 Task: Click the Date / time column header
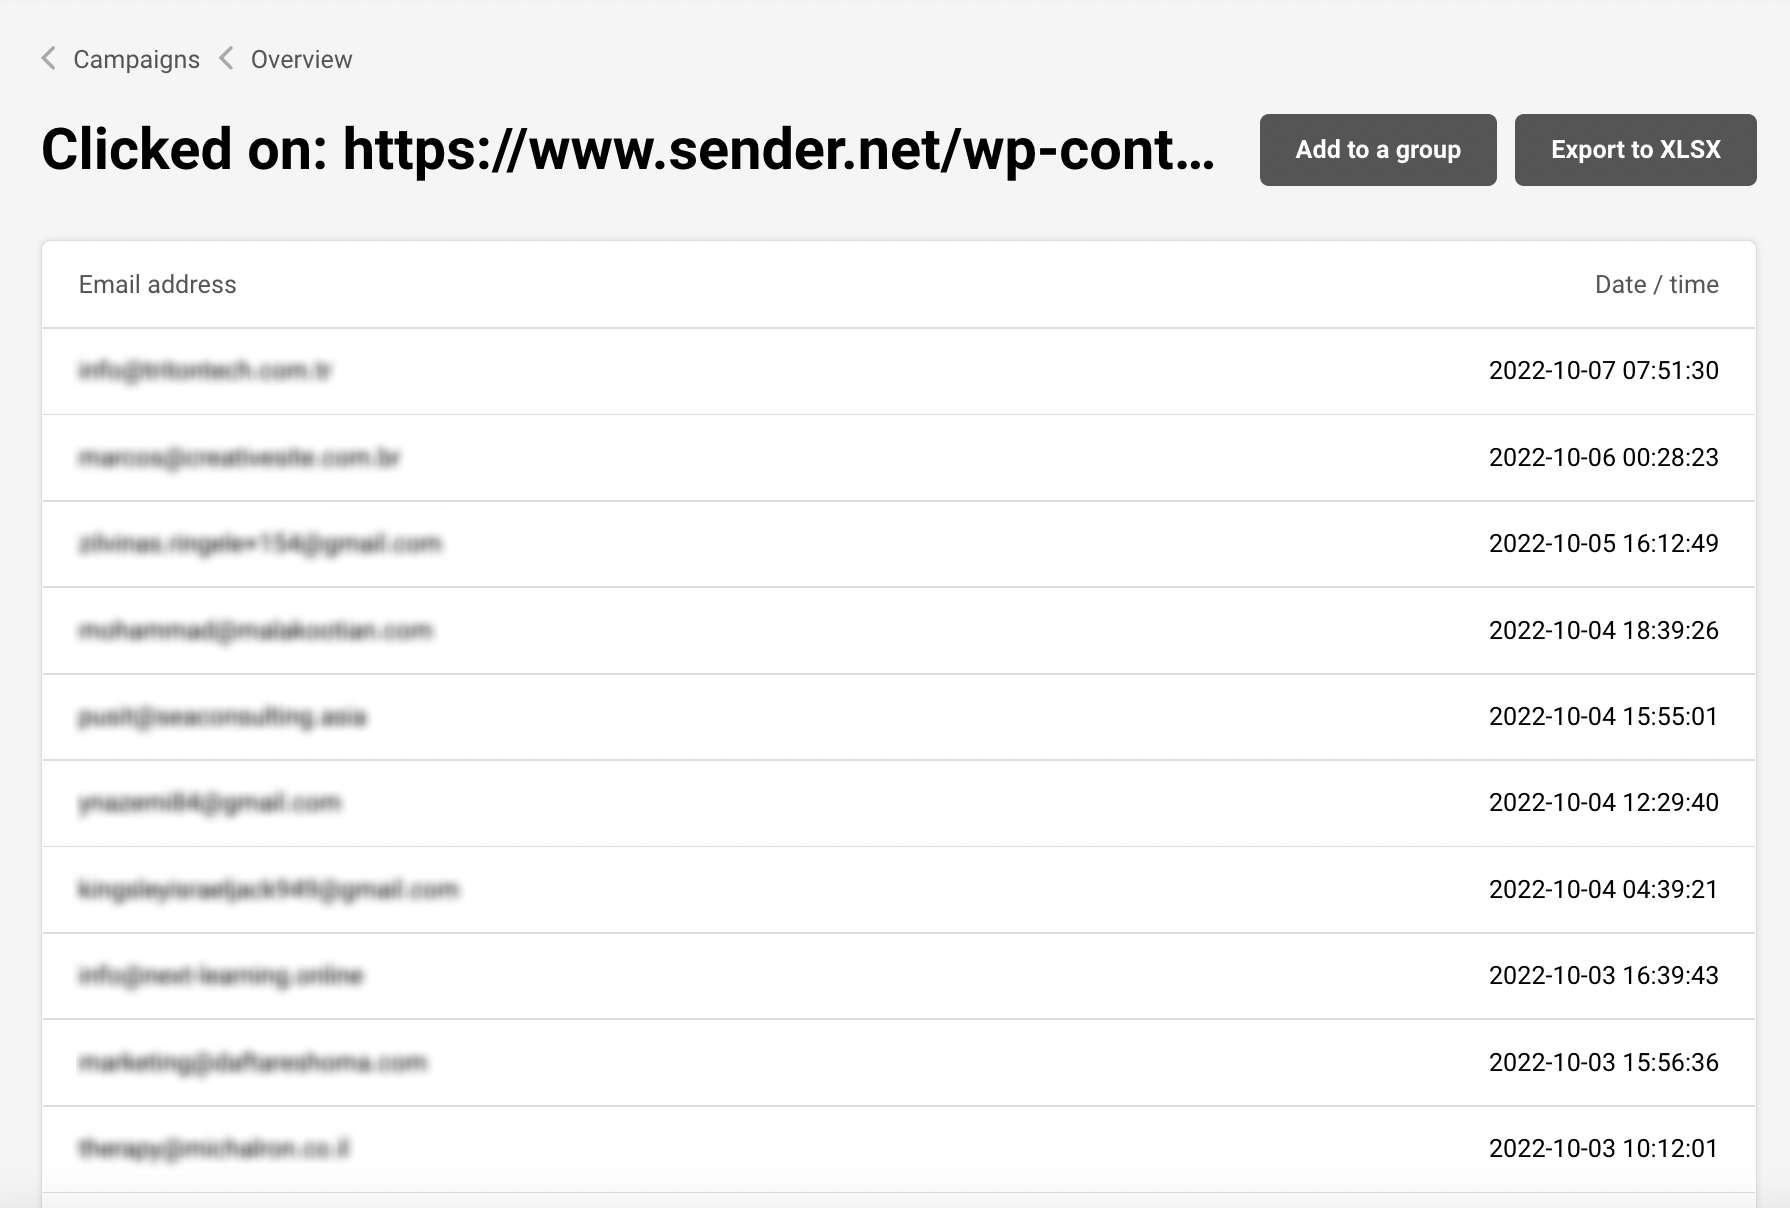[x=1656, y=285]
